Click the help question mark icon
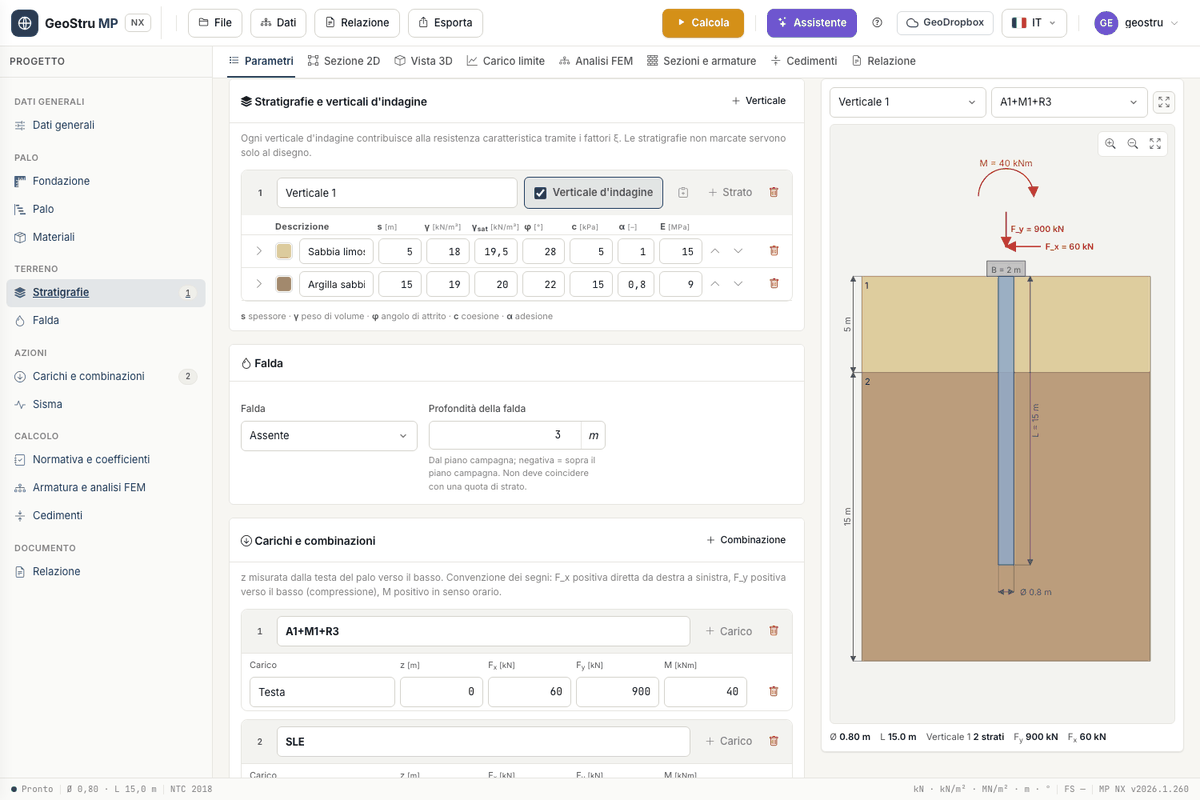Screen dimensions: 1200x800 pyautogui.click(x=877, y=23)
